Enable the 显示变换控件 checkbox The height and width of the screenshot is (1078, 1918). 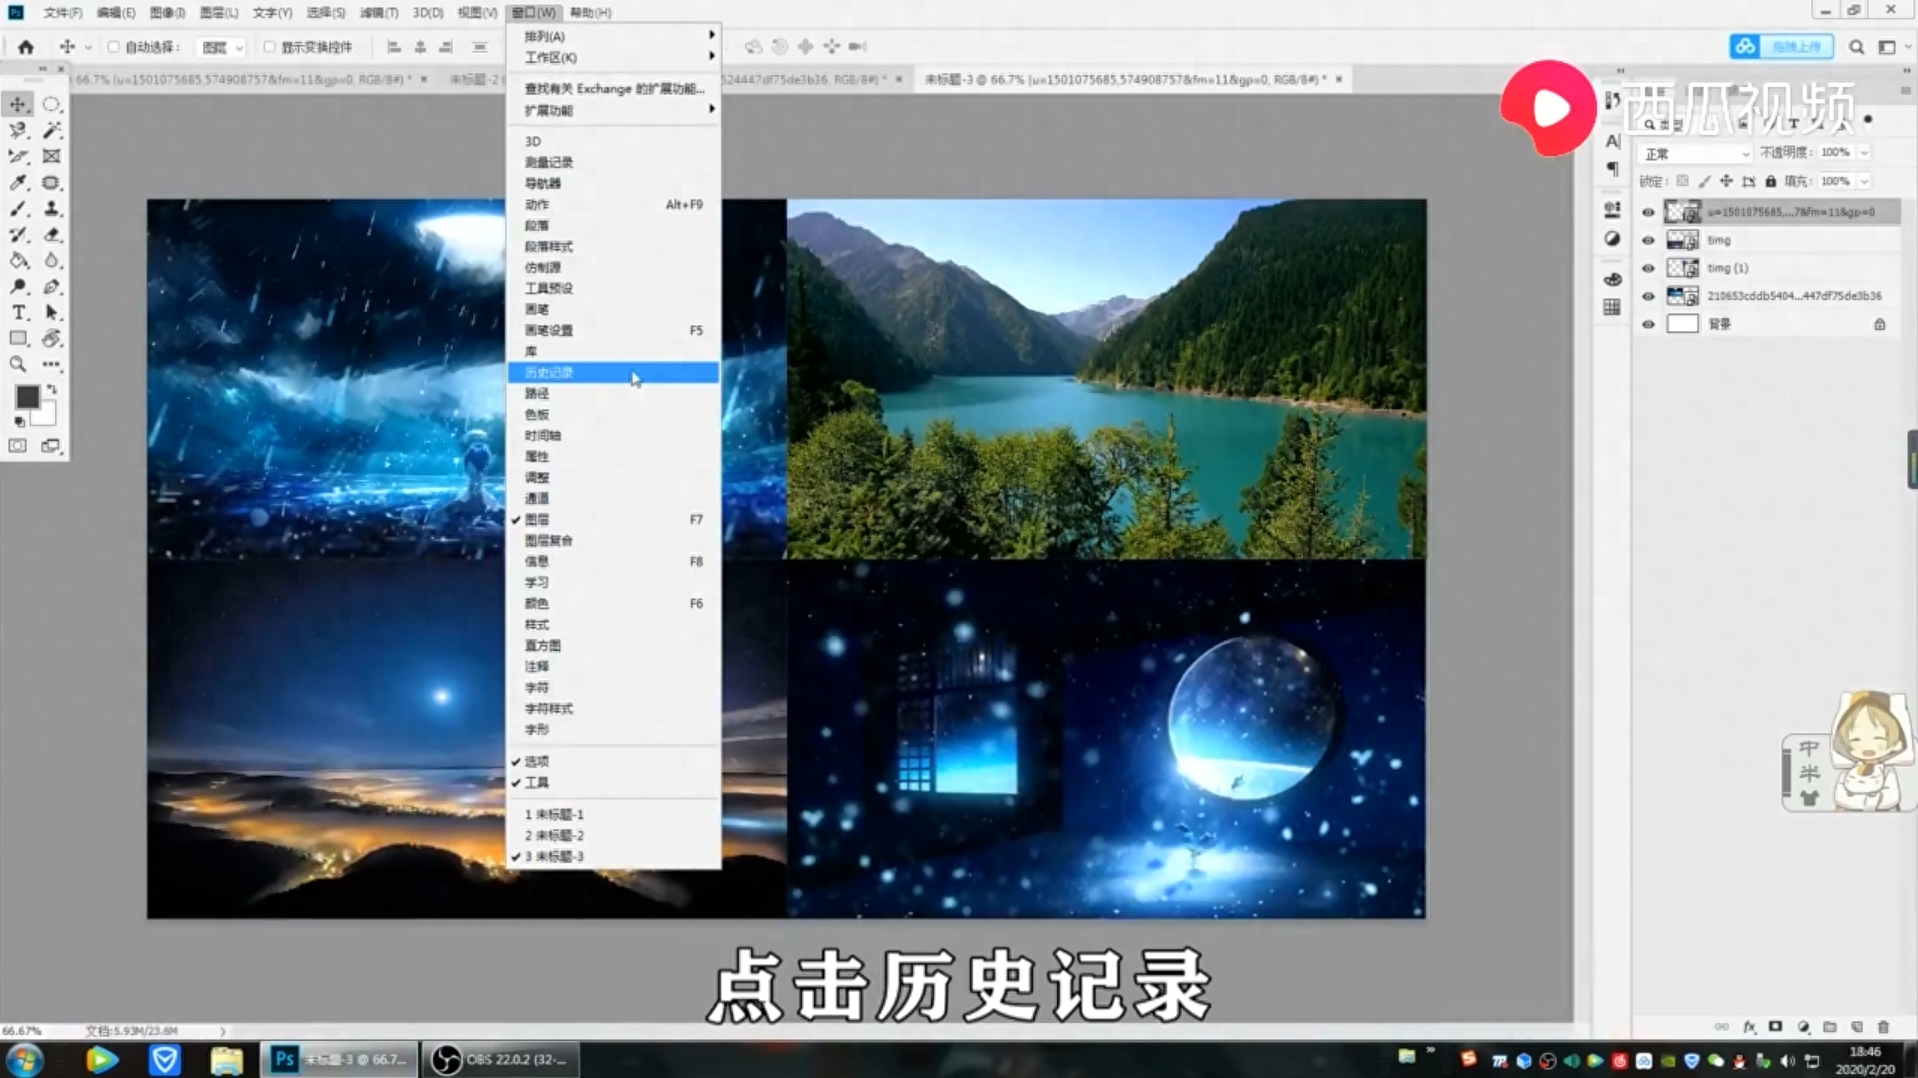pyautogui.click(x=270, y=46)
